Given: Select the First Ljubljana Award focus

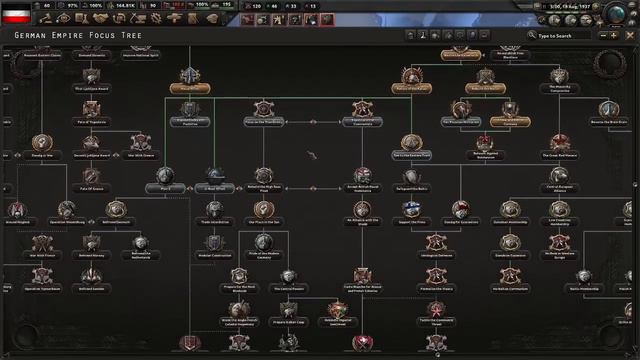Looking at the screenshot, I should [91, 80].
